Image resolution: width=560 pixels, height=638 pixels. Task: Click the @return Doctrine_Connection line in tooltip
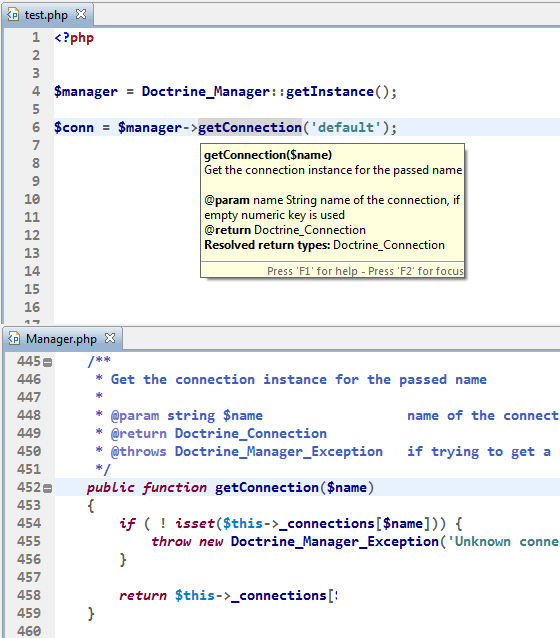click(x=285, y=230)
